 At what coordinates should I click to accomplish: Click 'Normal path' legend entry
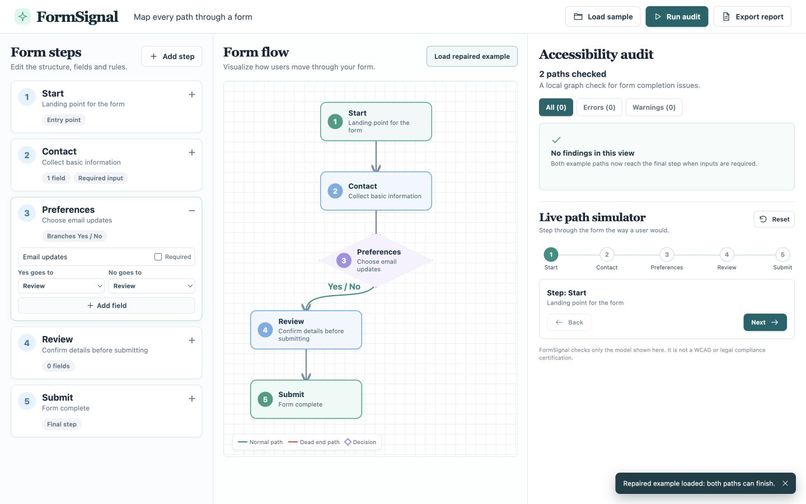260,442
